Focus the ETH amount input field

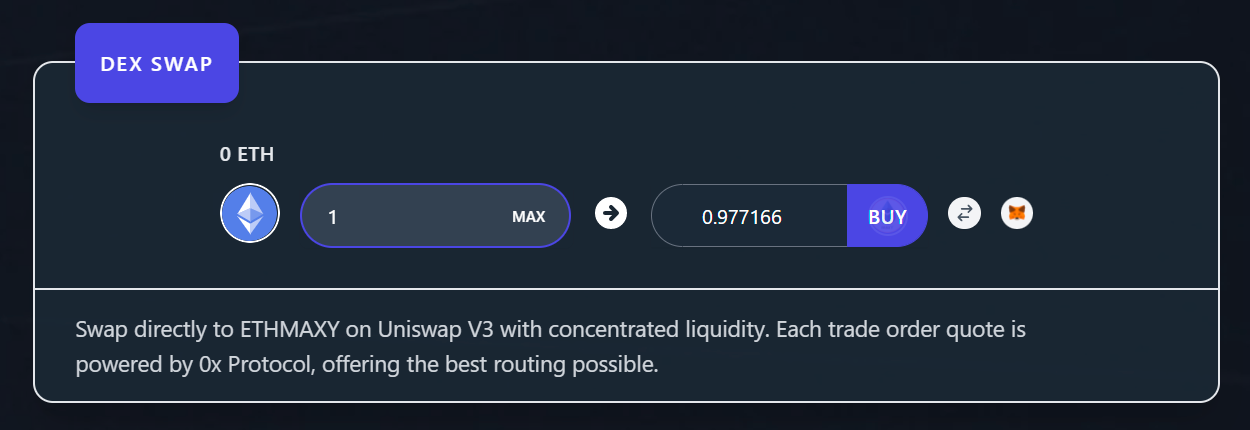click(x=410, y=215)
